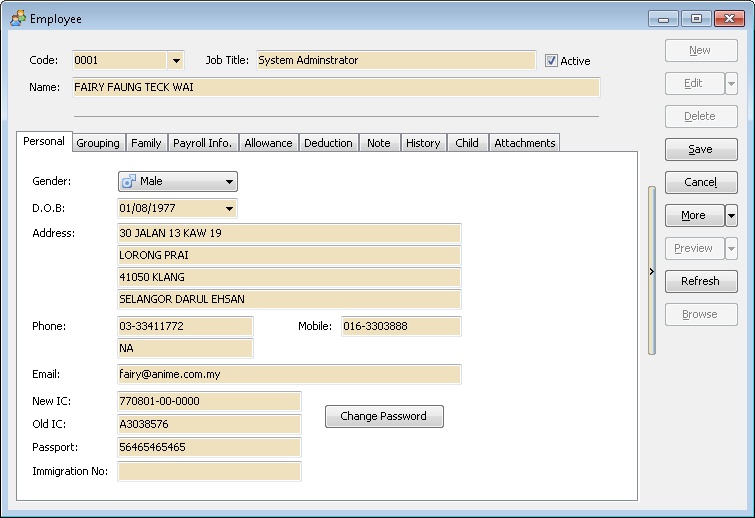Click the empty Immigration No field
755x518 pixels.
coord(209,472)
